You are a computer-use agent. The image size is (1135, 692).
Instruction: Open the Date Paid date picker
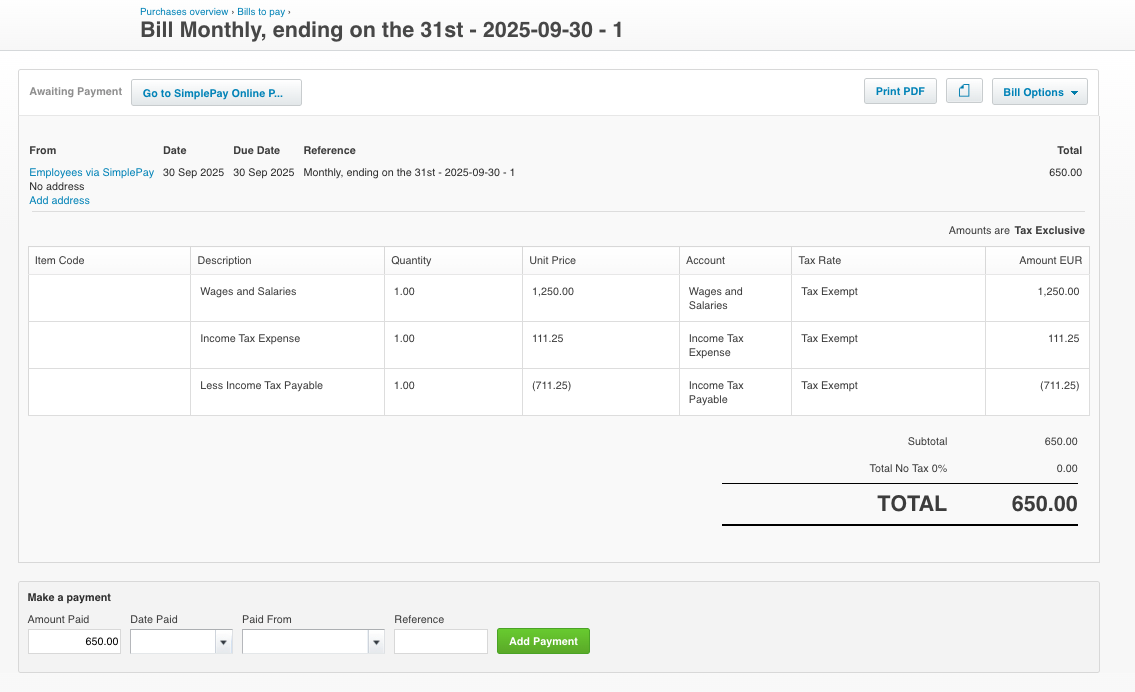pyautogui.click(x=222, y=641)
